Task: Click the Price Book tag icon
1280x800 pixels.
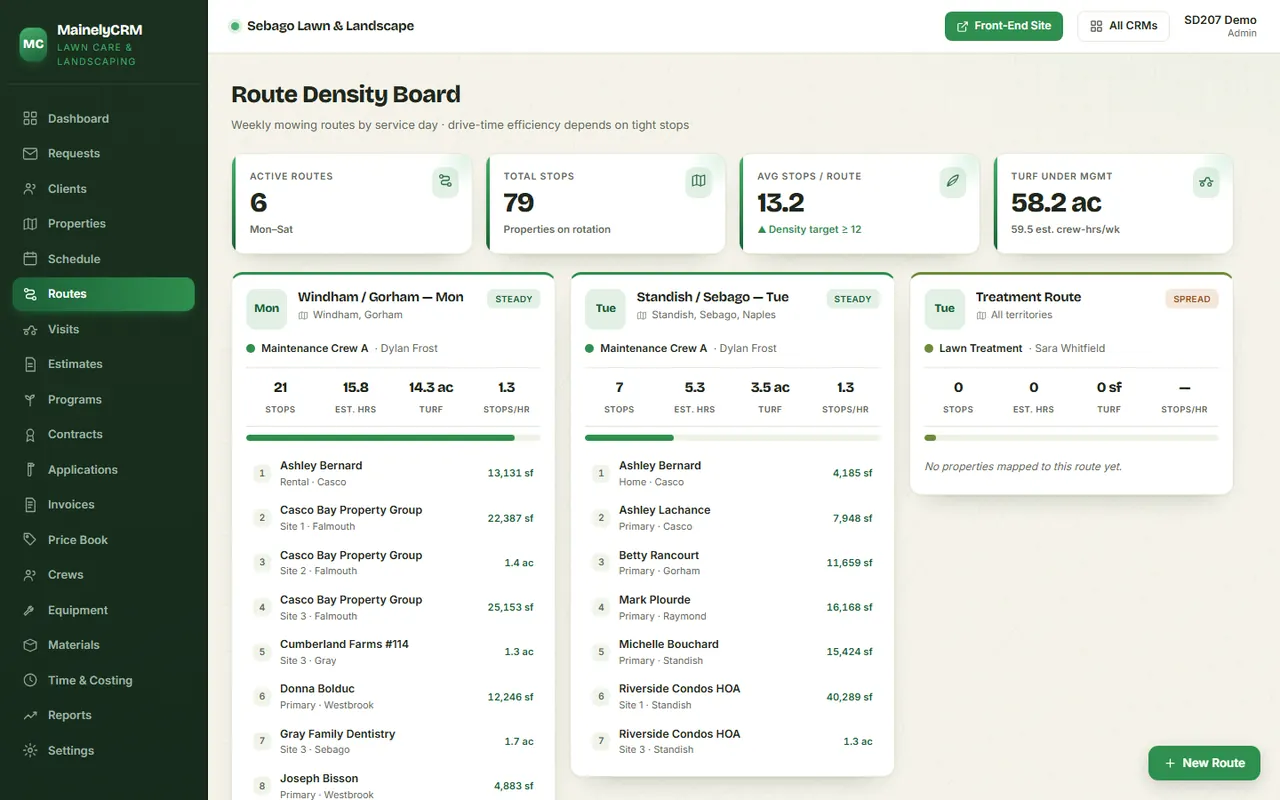Action: coord(30,539)
